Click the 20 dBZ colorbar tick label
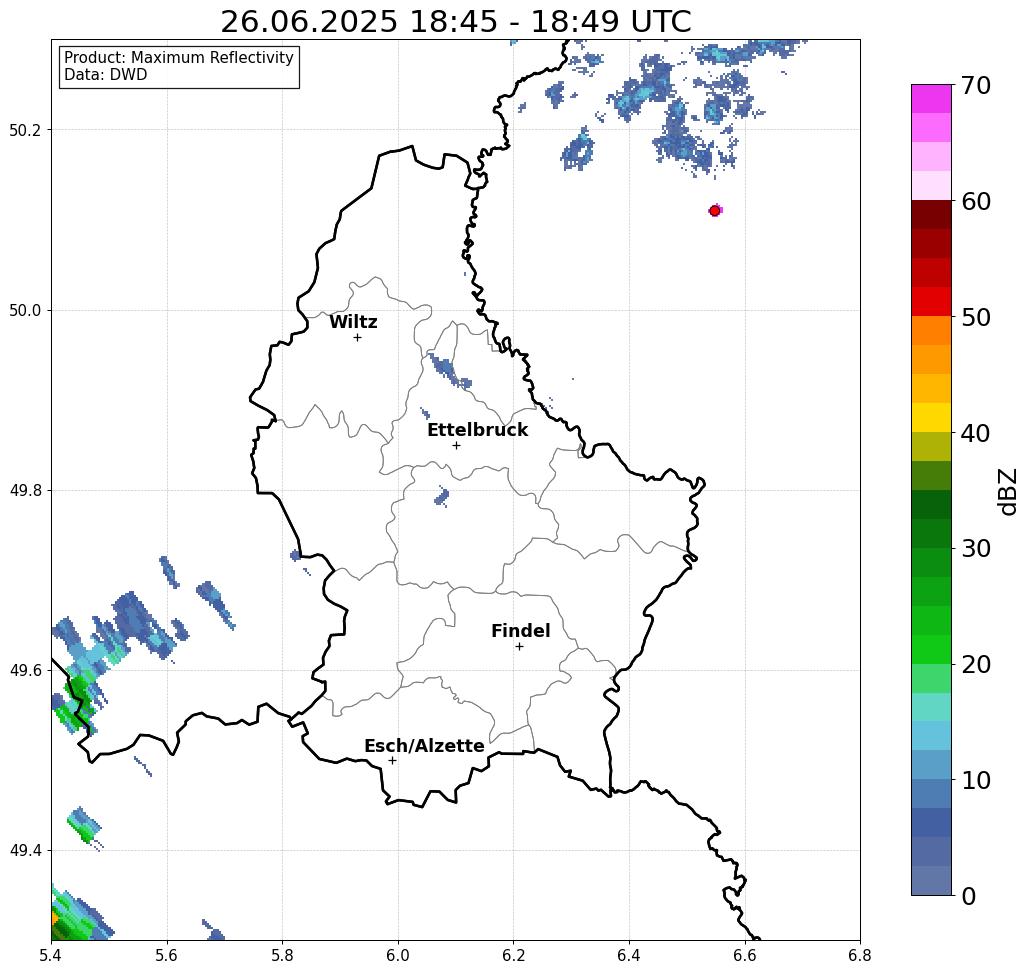The height and width of the screenshot is (973, 1029). (975, 665)
